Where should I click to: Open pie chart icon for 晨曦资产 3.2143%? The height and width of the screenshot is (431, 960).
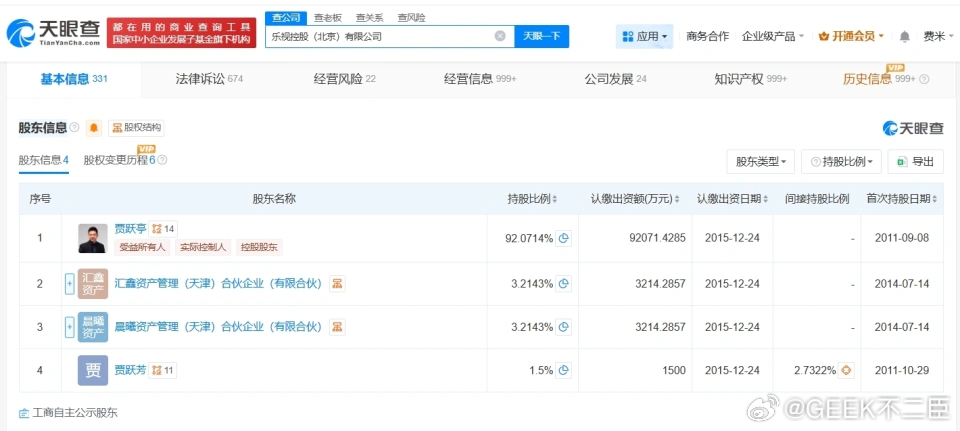564,327
